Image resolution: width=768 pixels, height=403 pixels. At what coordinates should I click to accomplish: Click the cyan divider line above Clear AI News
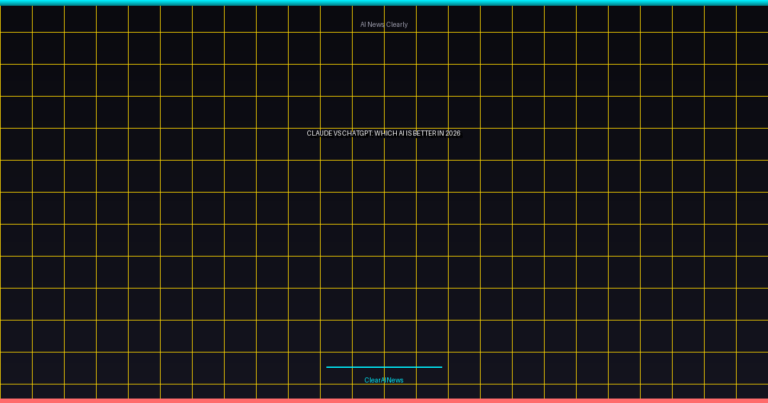pyautogui.click(x=384, y=367)
